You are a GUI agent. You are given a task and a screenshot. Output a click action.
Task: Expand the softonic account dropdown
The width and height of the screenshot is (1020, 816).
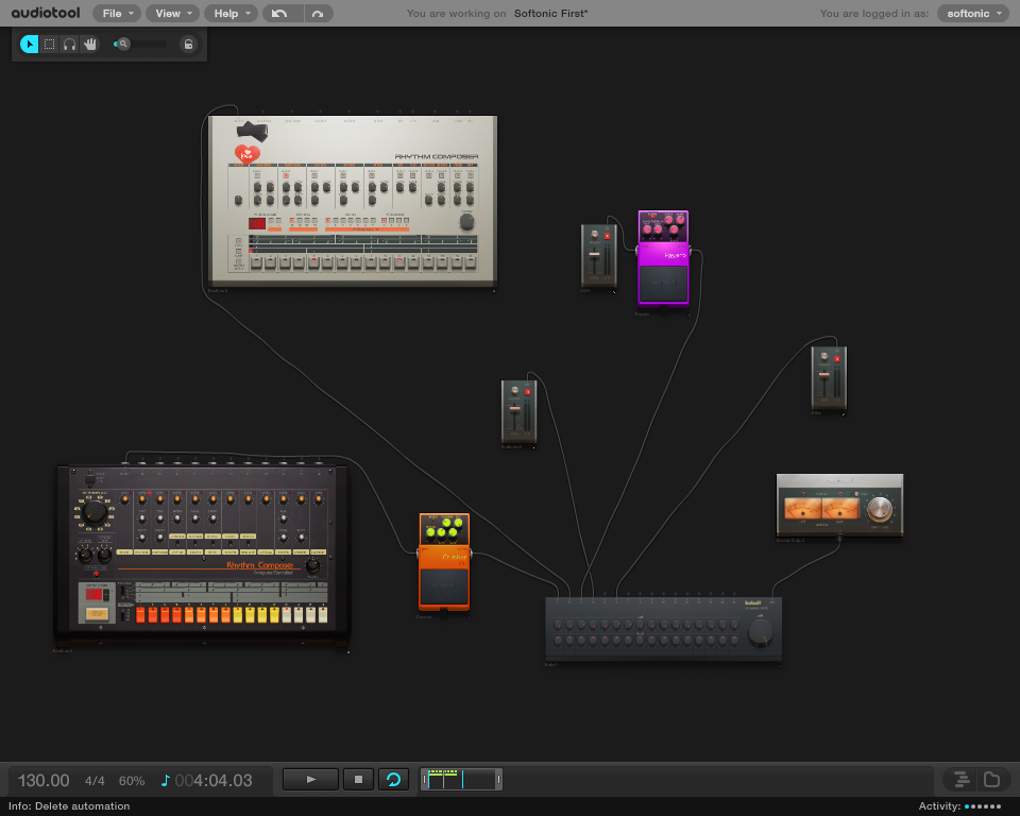point(972,14)
